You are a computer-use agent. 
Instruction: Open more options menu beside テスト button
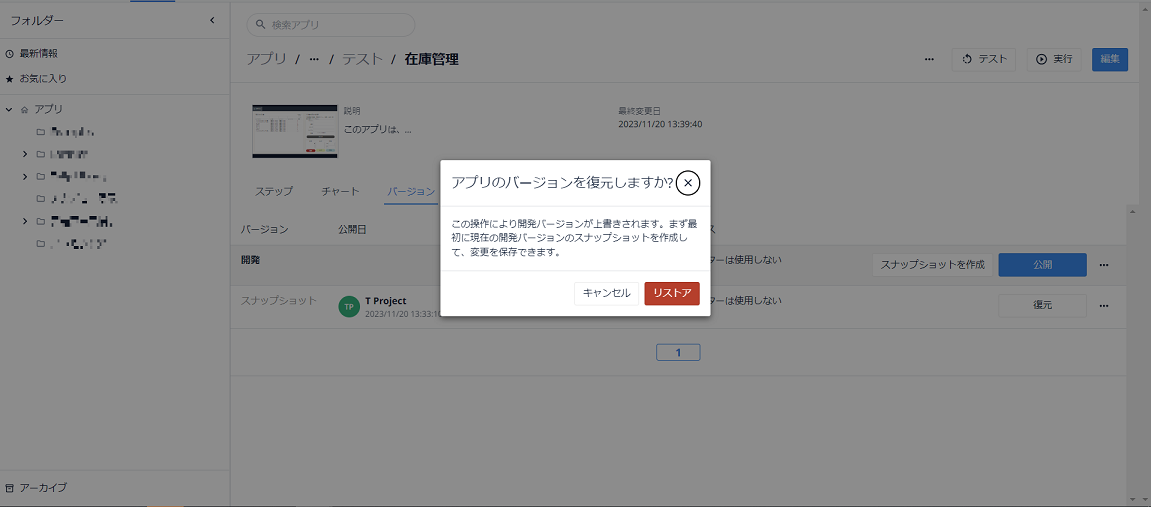929,59
